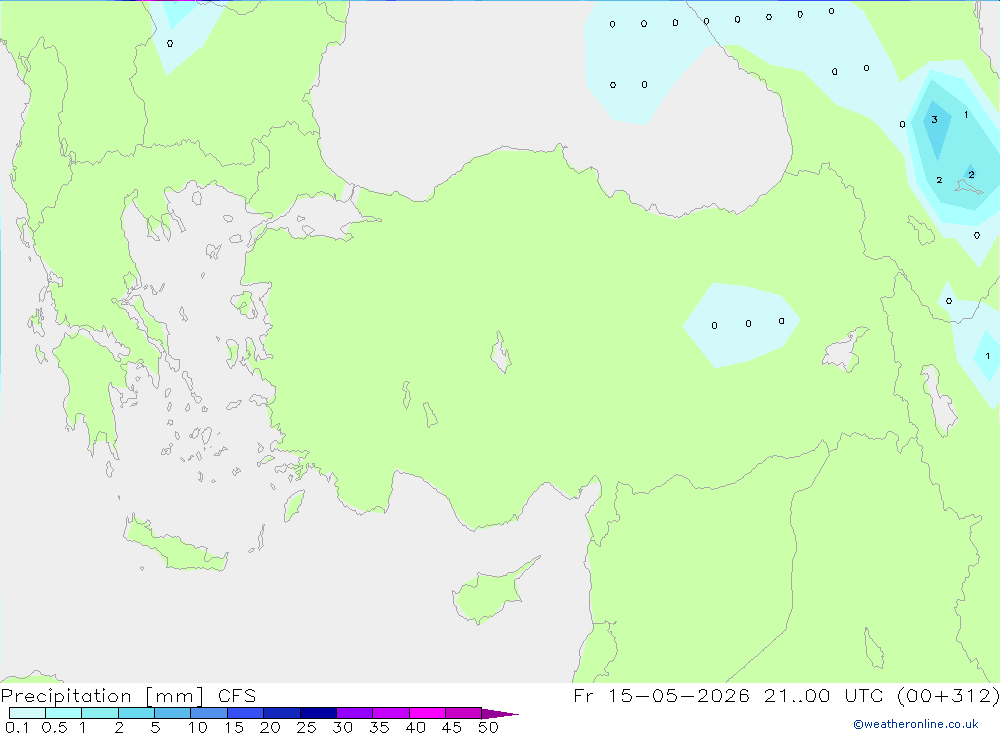
Task: Click the 15–20 mm legend color swatch
Action: [x=246, y=713]
